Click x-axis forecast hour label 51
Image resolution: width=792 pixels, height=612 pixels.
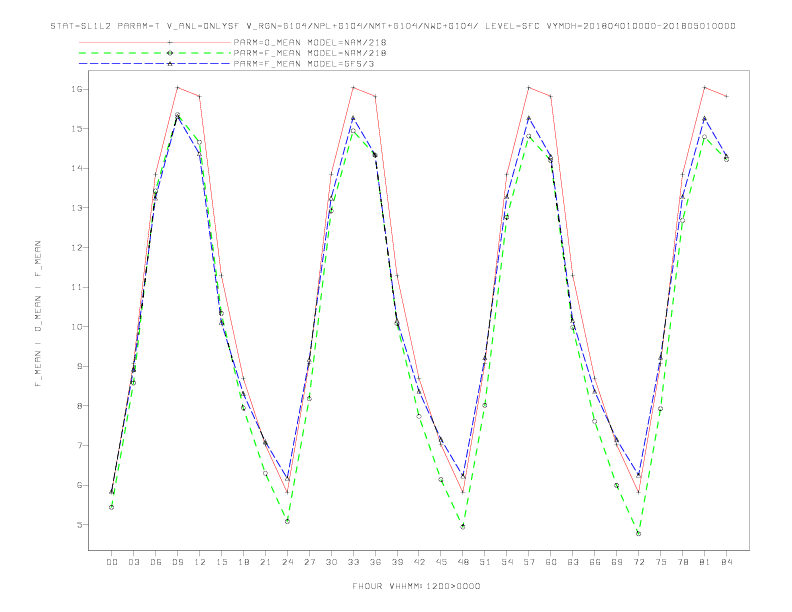pyautogui.click(x=485, y=562)
